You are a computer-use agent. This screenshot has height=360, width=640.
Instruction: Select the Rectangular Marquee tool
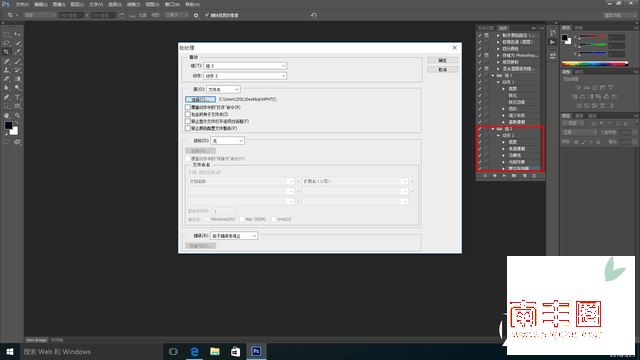(7, 34)
